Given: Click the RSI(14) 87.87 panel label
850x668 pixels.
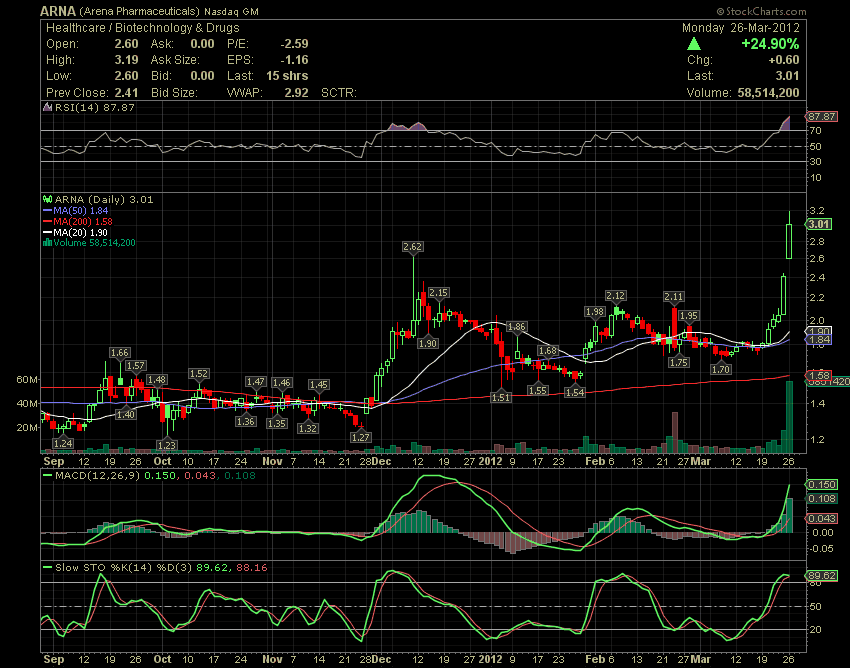Looking at the screenshot, I should pos(95,107).
